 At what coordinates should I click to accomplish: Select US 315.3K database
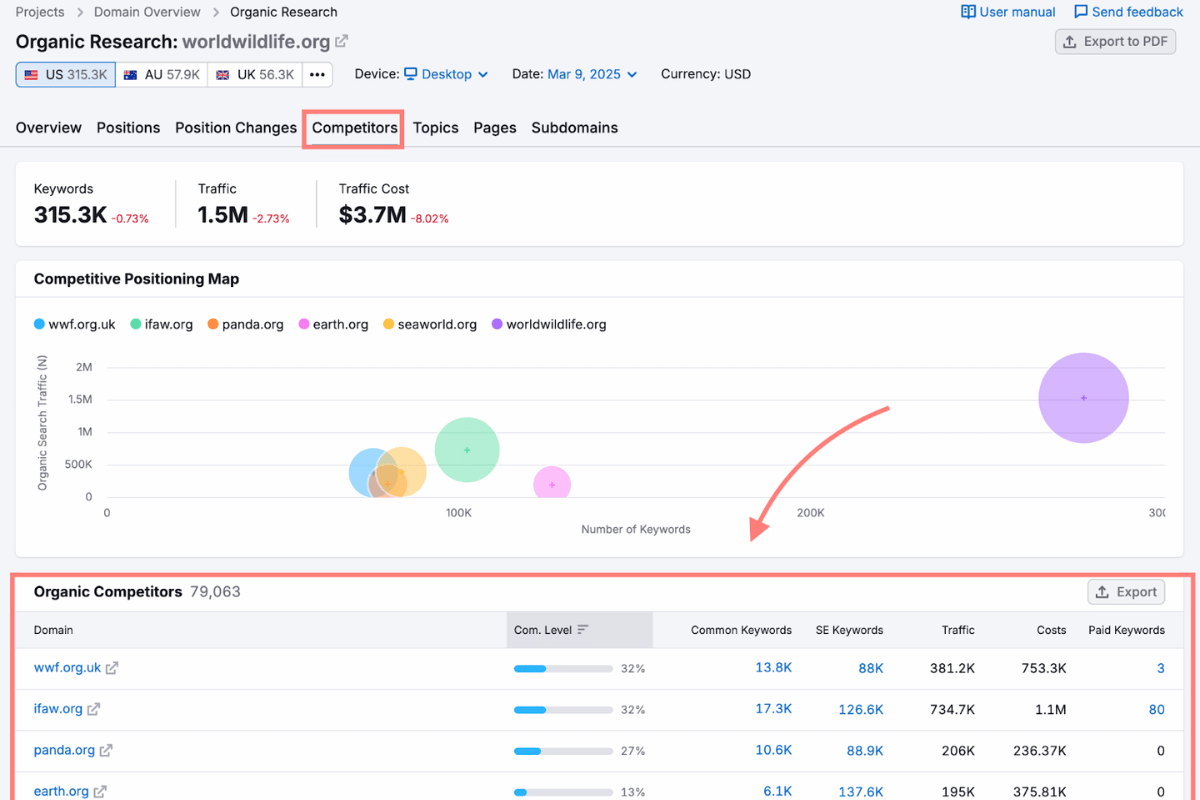66,74
